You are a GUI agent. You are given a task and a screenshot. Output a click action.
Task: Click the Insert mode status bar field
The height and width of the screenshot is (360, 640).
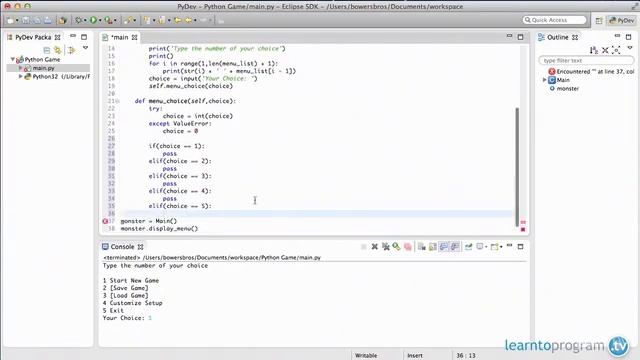tap(415, 356)
